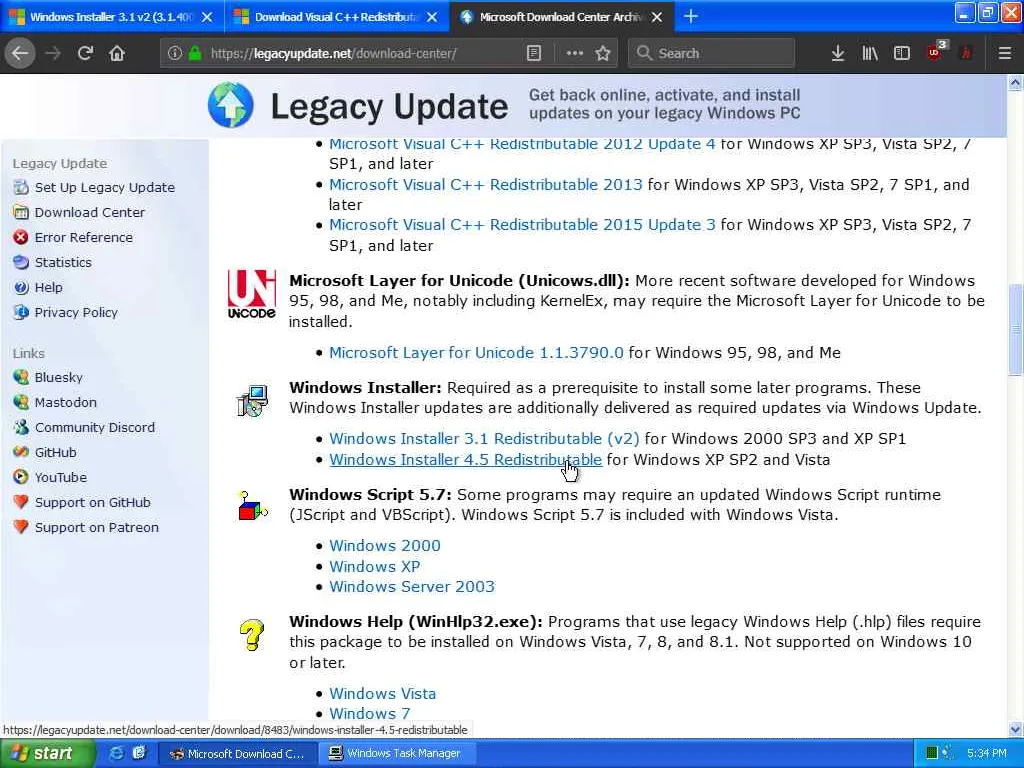Click the Statistics sidebar icon
1024x768 pixels.
[x=21, y=262]
